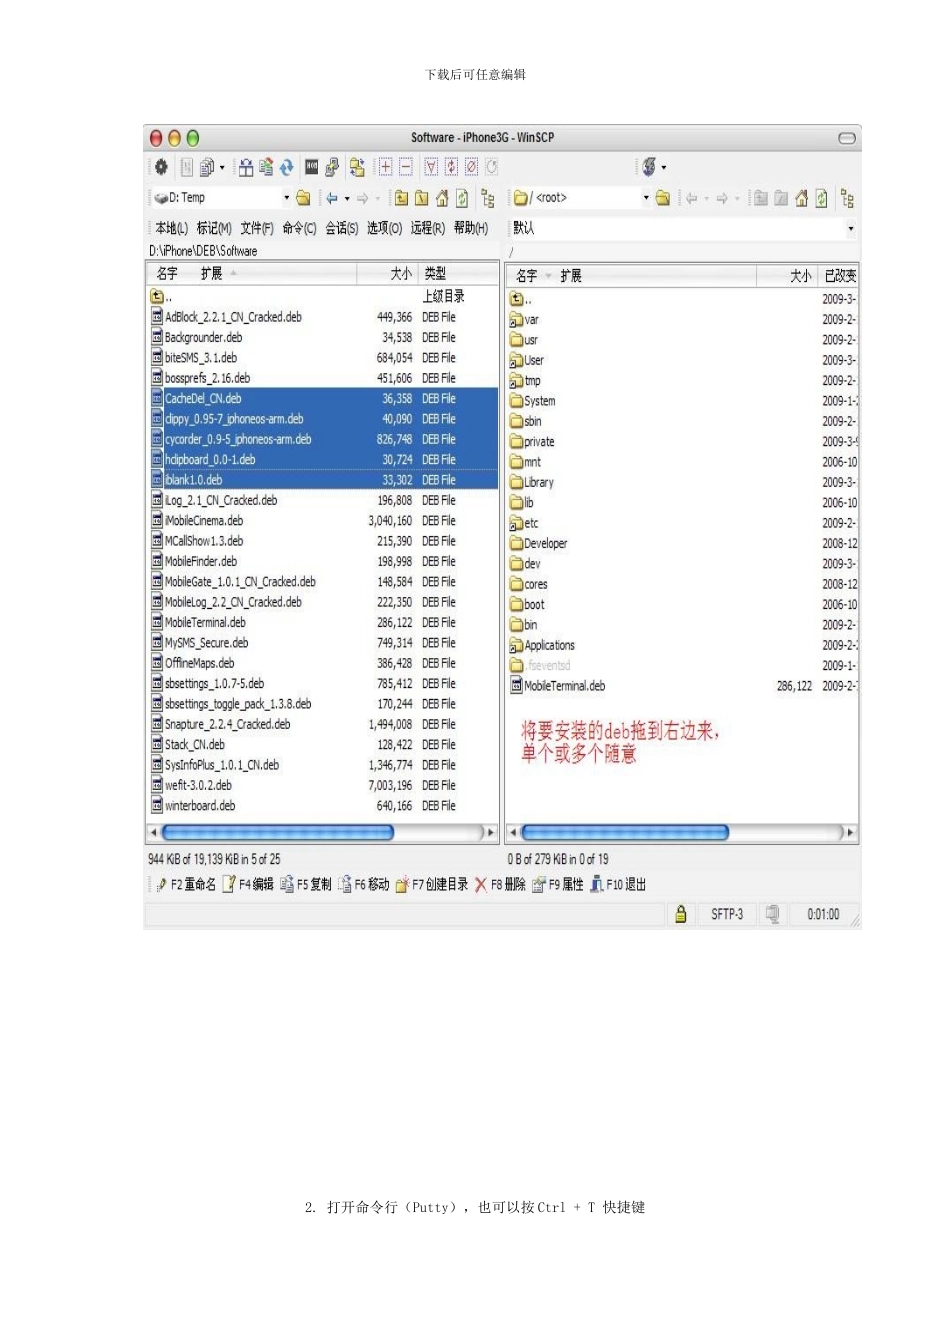Open the 文件(F) menu
Viewport: 950px width, 1344px height.
point(257,228)
